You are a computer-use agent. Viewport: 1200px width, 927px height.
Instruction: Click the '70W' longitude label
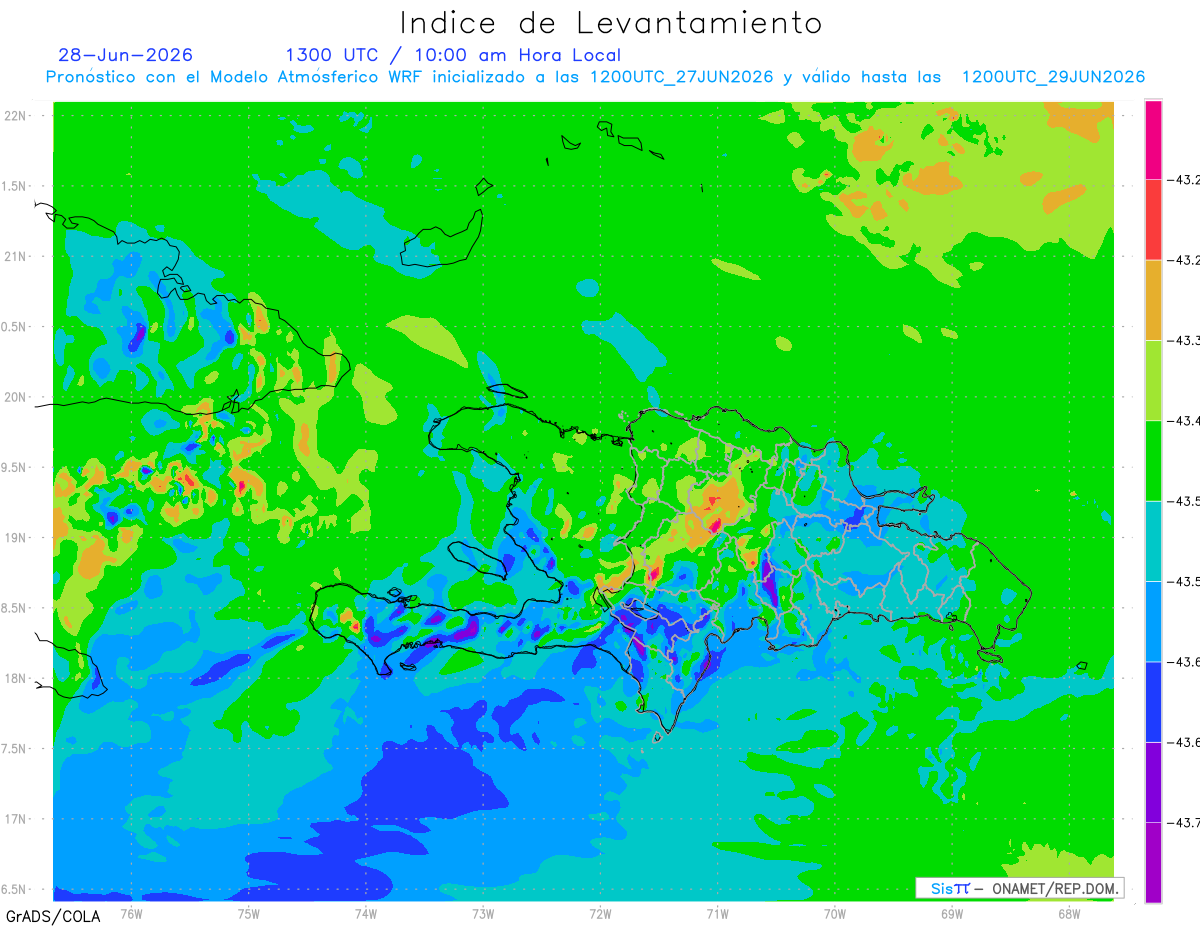pyautogui.click(x=834, y=913)
